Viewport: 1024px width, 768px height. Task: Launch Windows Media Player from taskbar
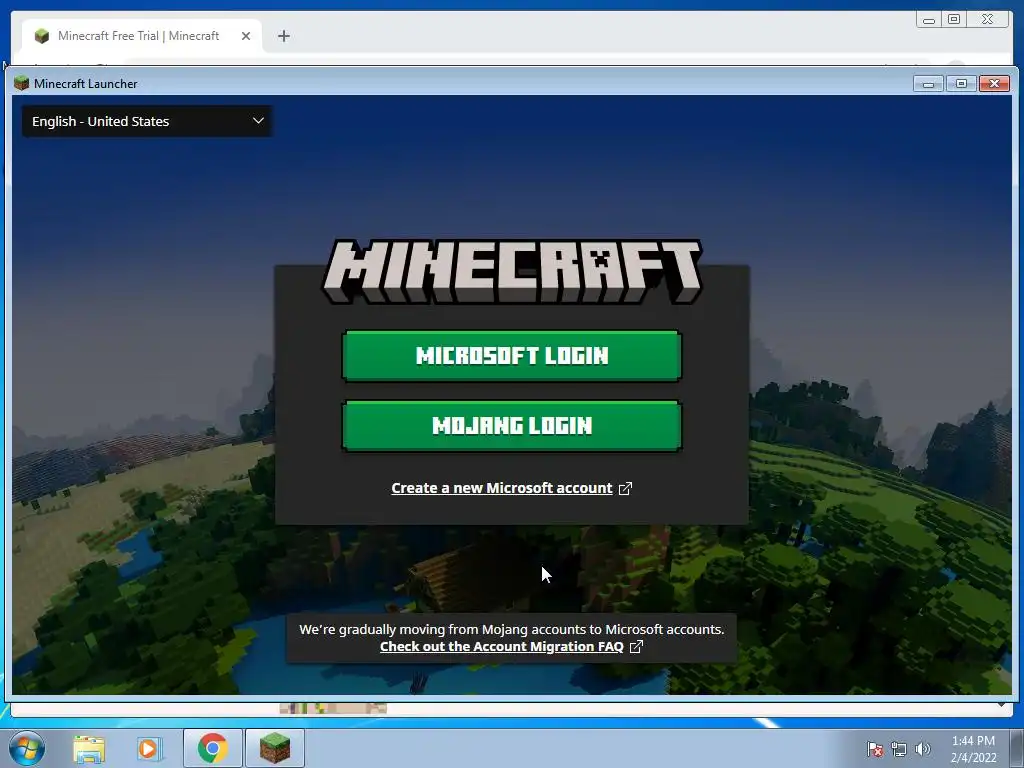[x=148, y=748]
